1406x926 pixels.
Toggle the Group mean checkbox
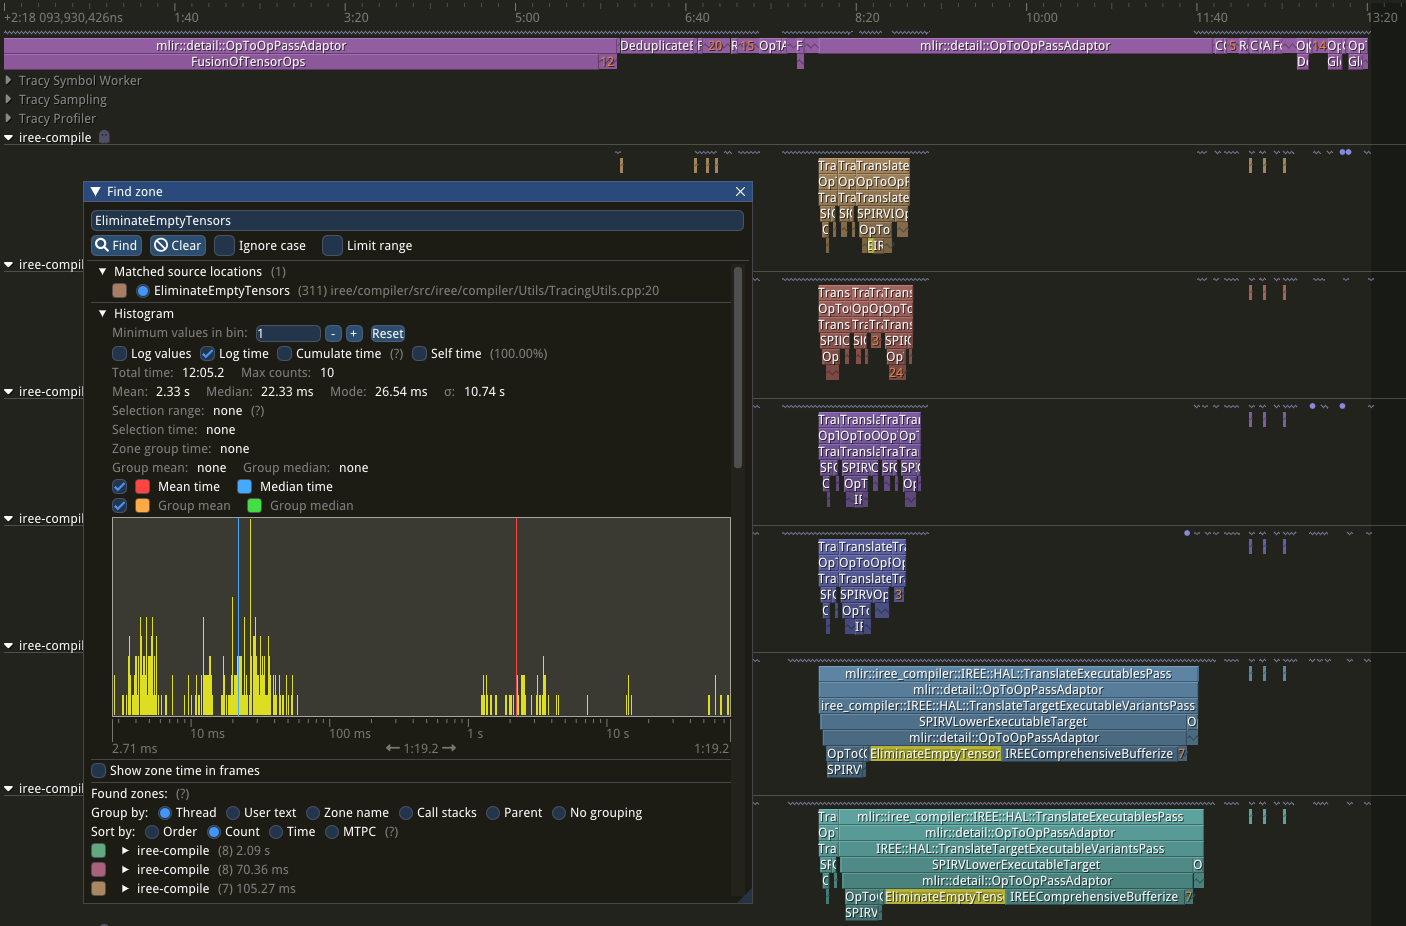(x=120, y=506)
